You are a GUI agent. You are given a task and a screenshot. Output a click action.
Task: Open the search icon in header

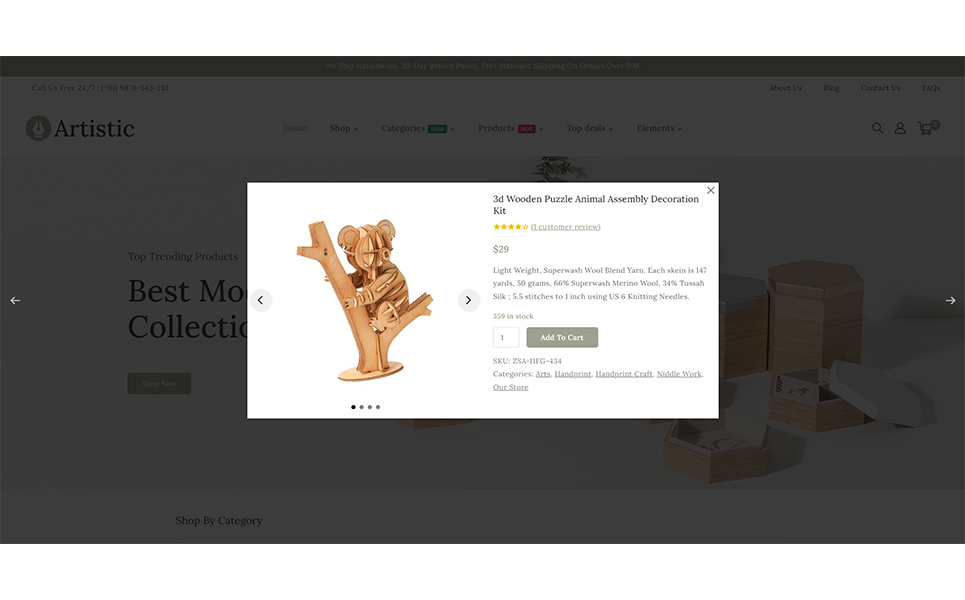click(877, 128)
